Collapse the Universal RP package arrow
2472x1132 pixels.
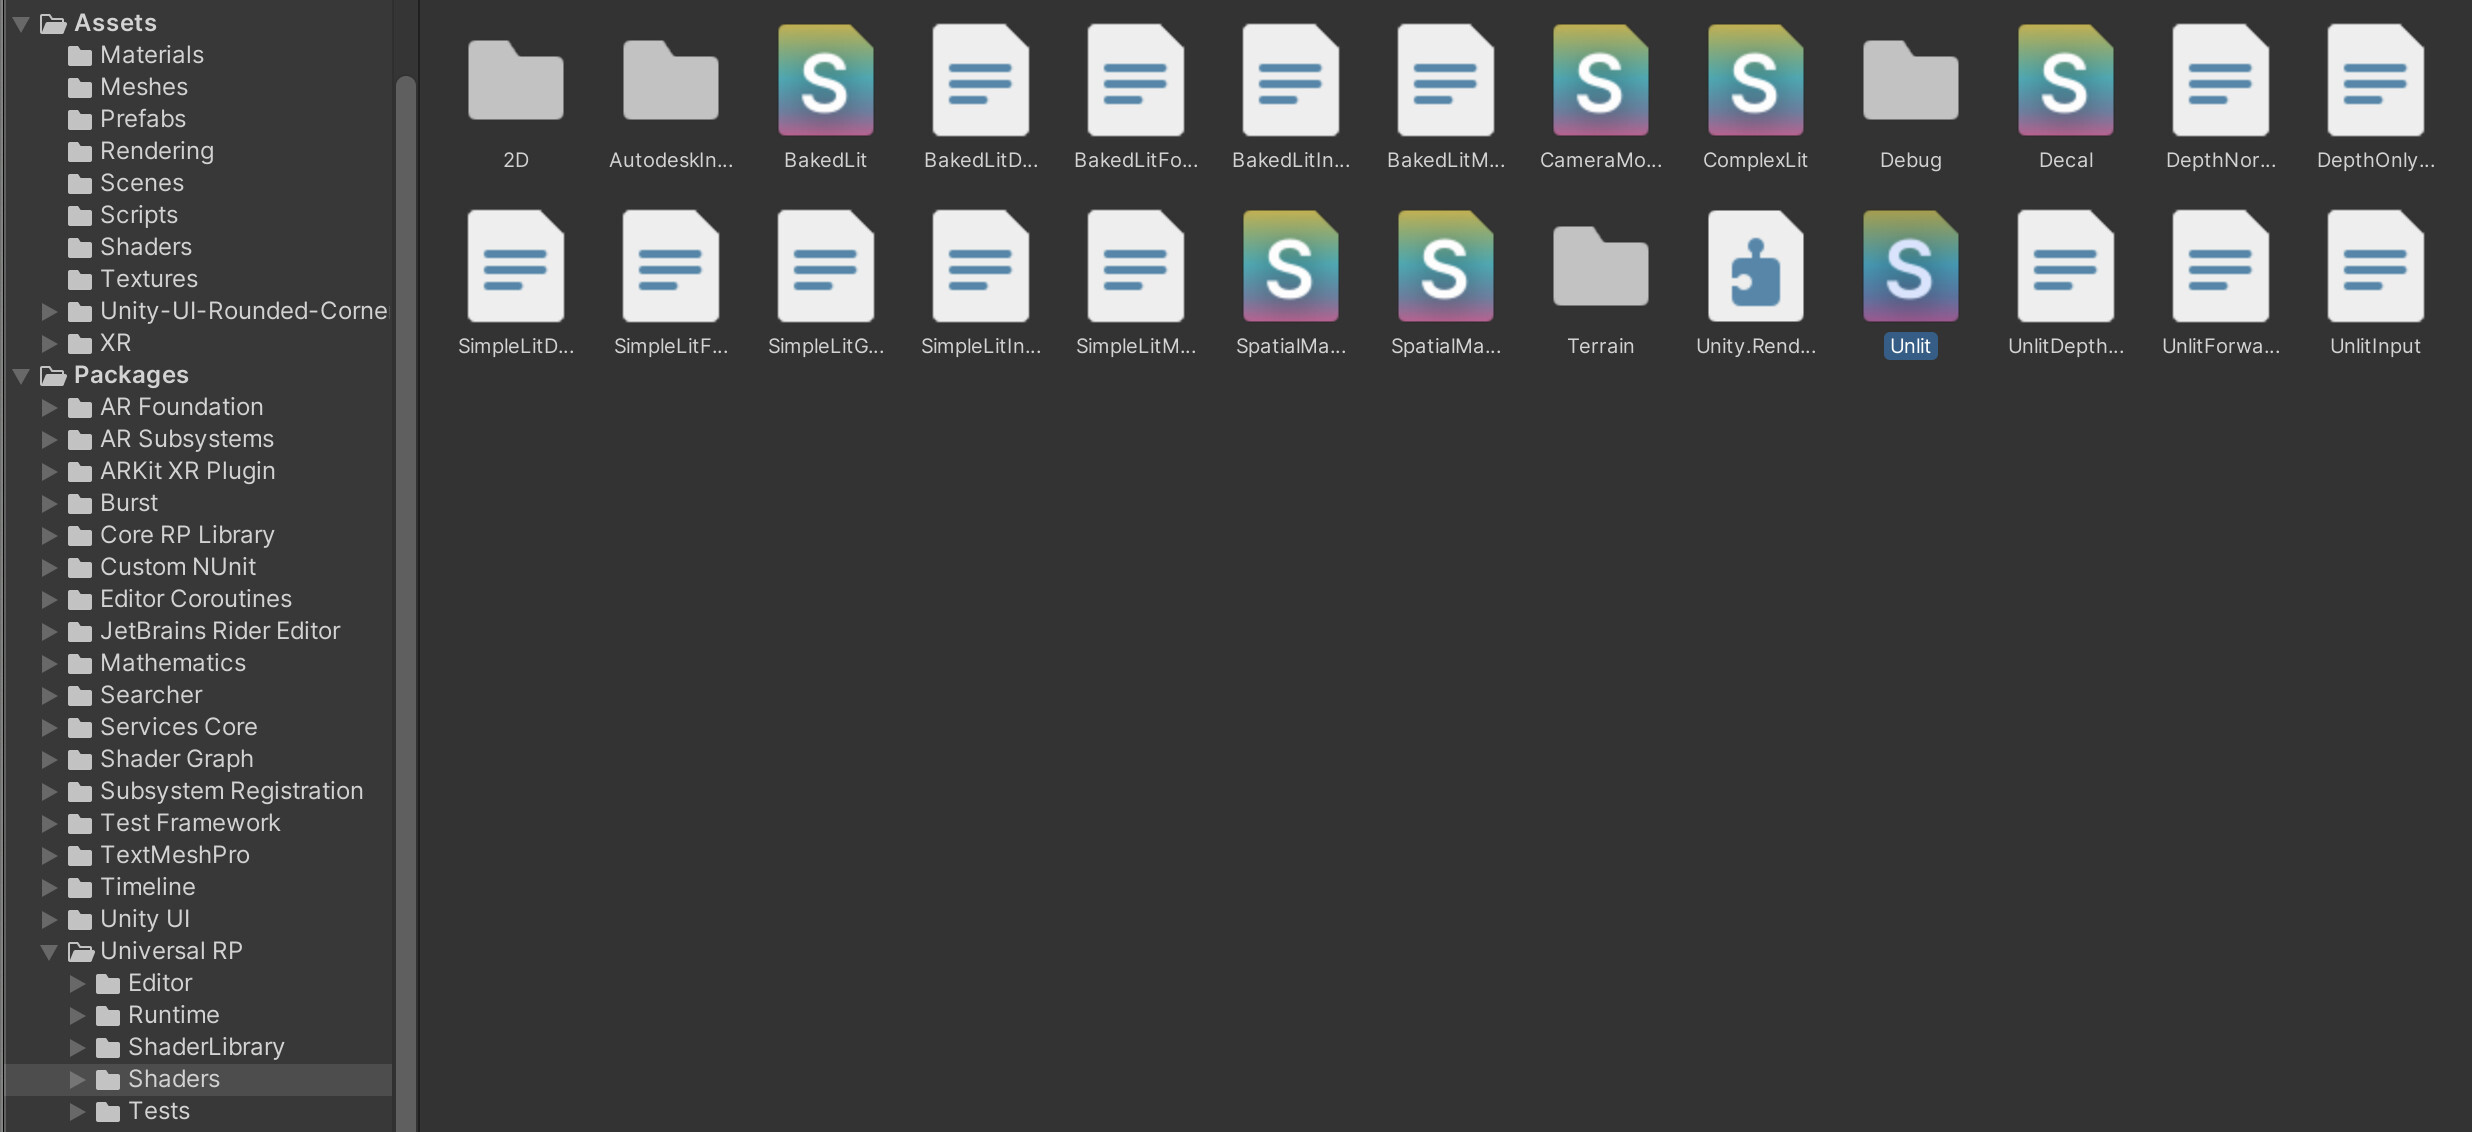point(49,951)
